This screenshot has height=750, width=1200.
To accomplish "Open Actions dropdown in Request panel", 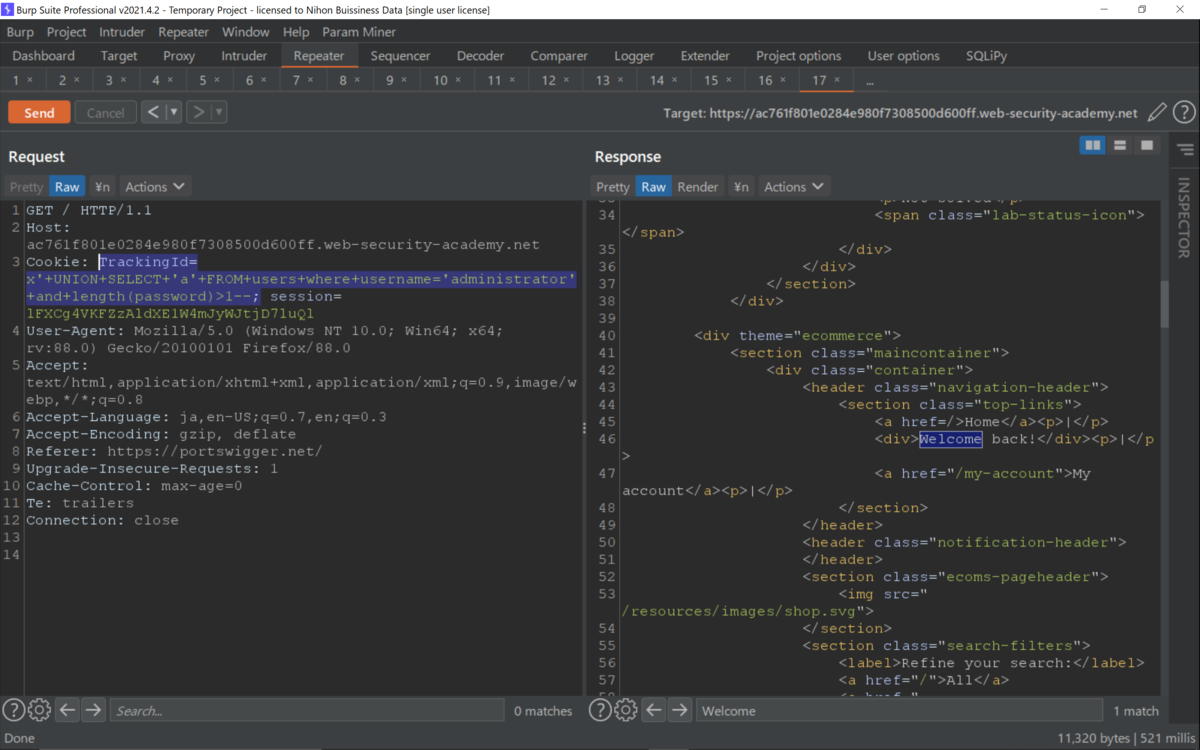I will pyautogui.click(x=155, y=186).
